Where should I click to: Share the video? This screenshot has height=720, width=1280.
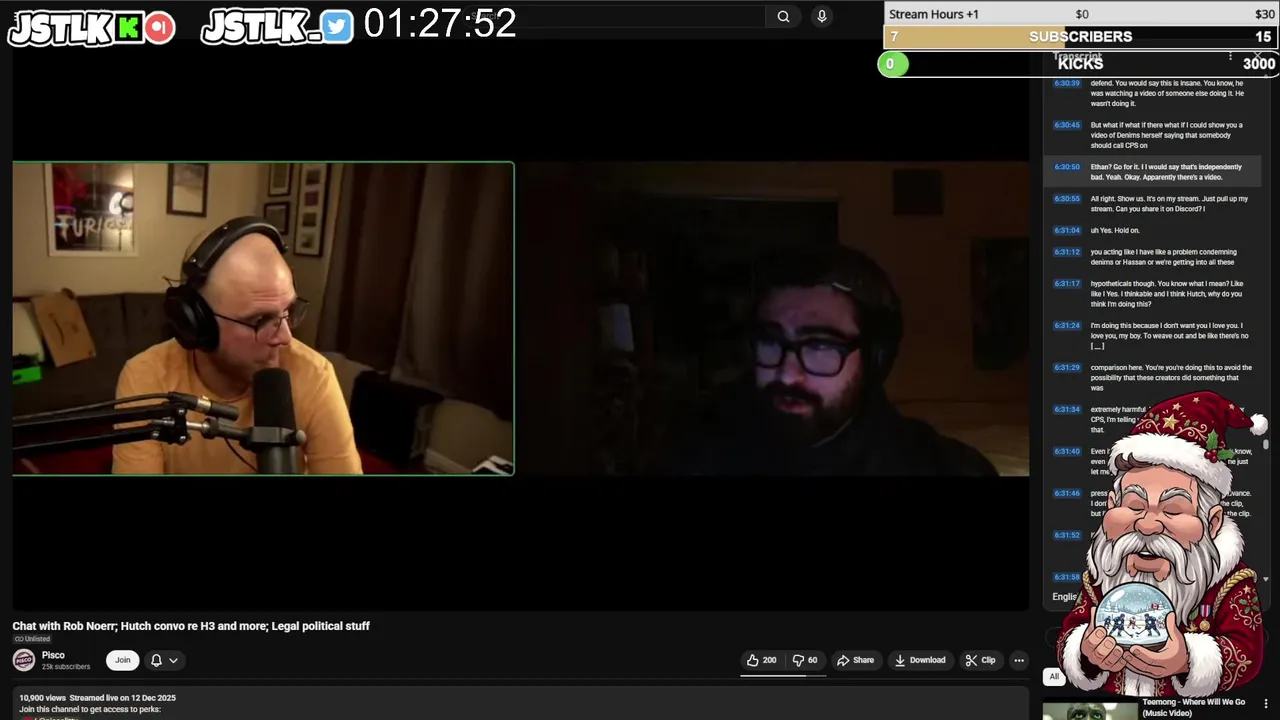pyautogui.click(x=855, y=660)
